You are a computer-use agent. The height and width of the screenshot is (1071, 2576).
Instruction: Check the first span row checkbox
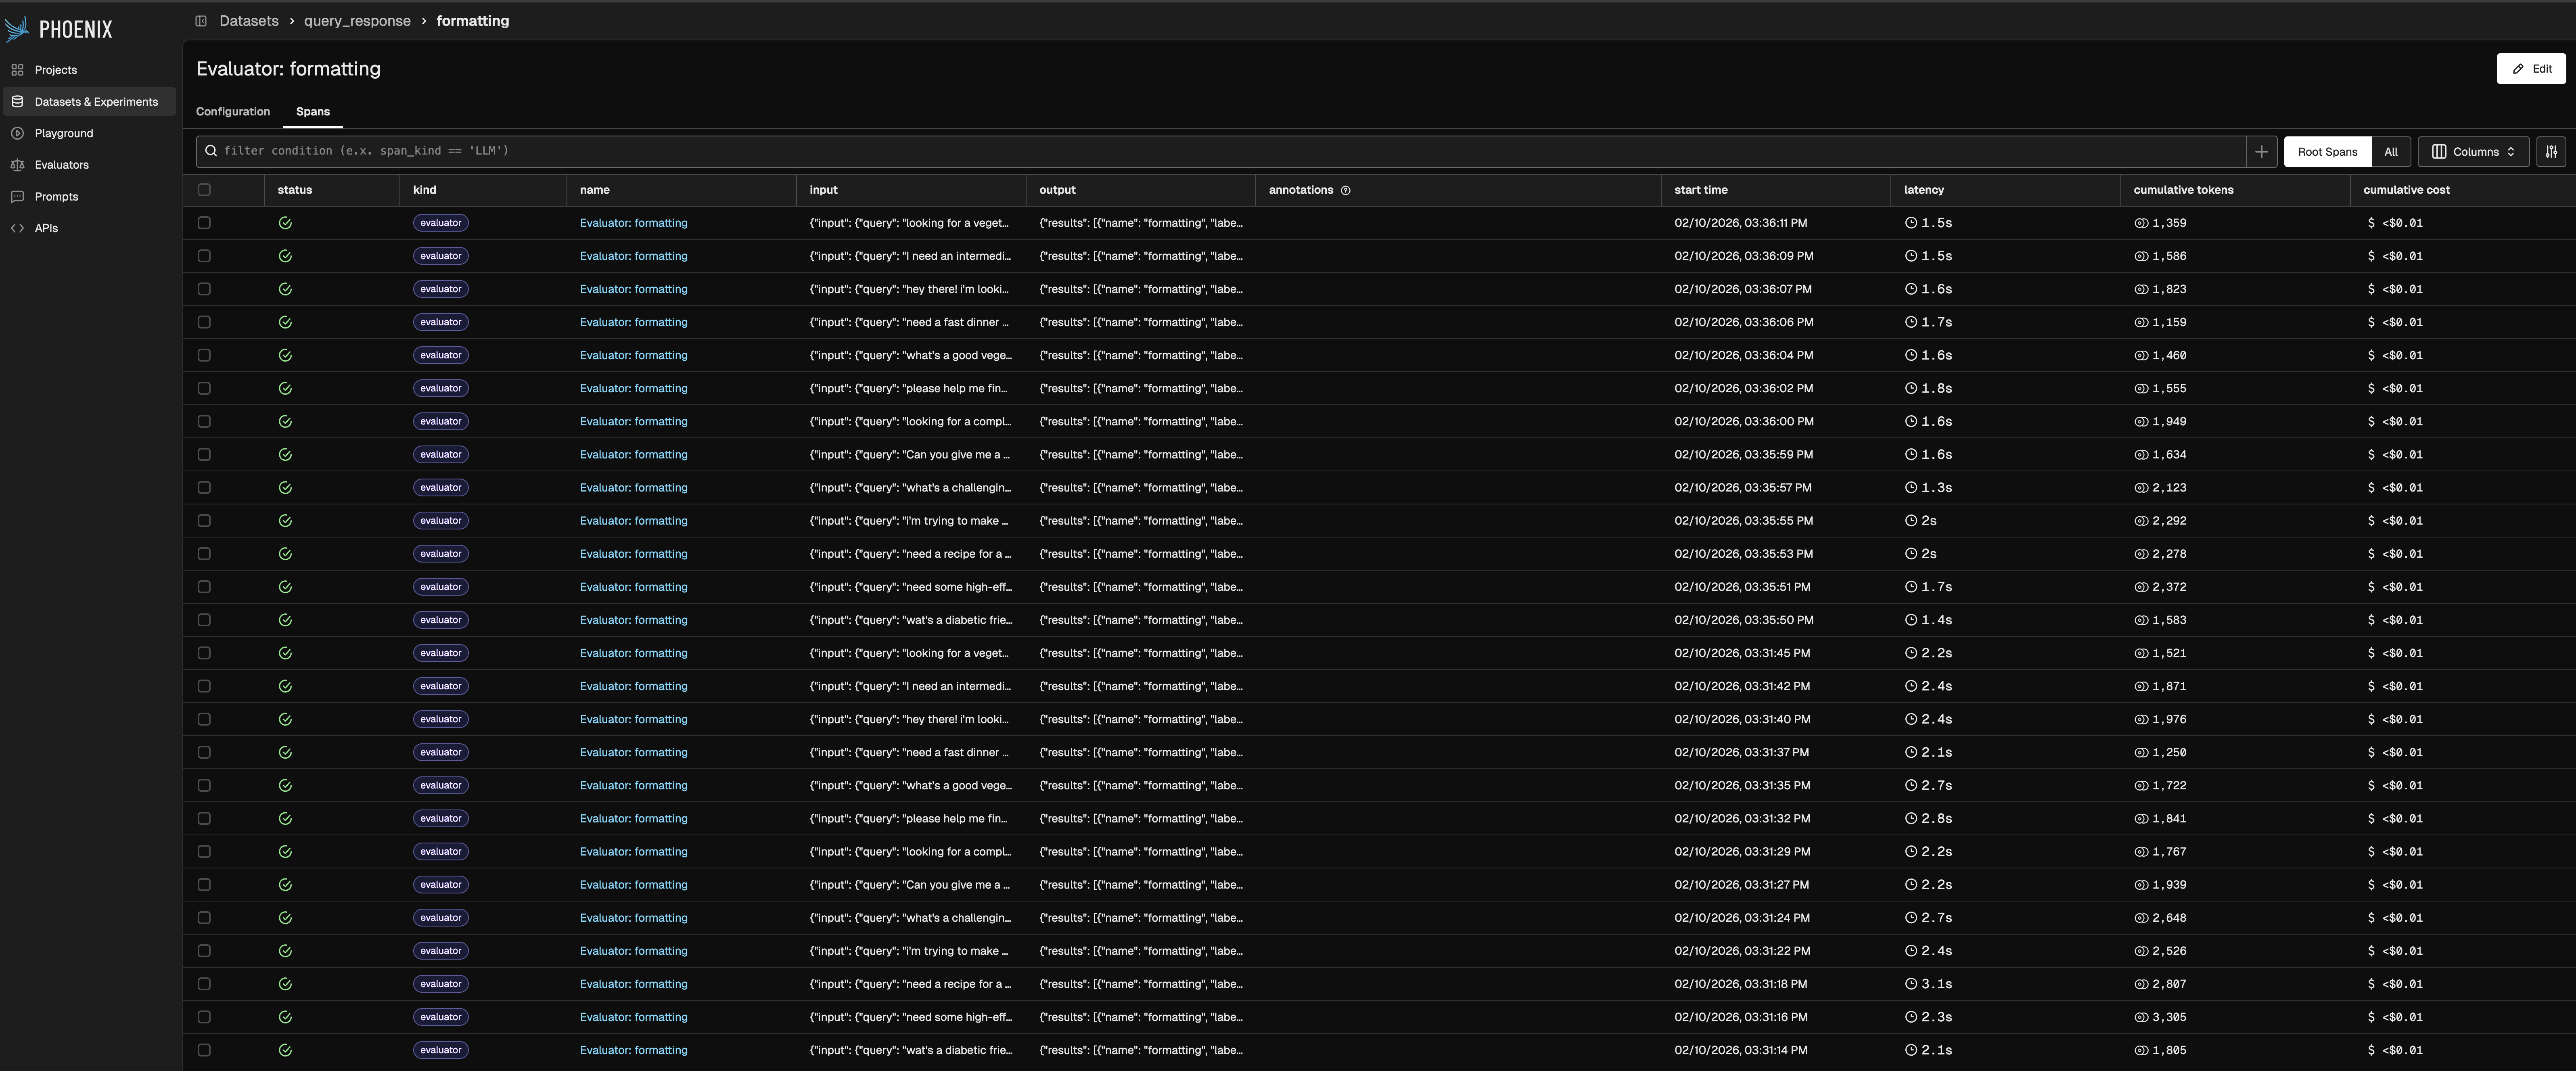click(x=204, y=223)
